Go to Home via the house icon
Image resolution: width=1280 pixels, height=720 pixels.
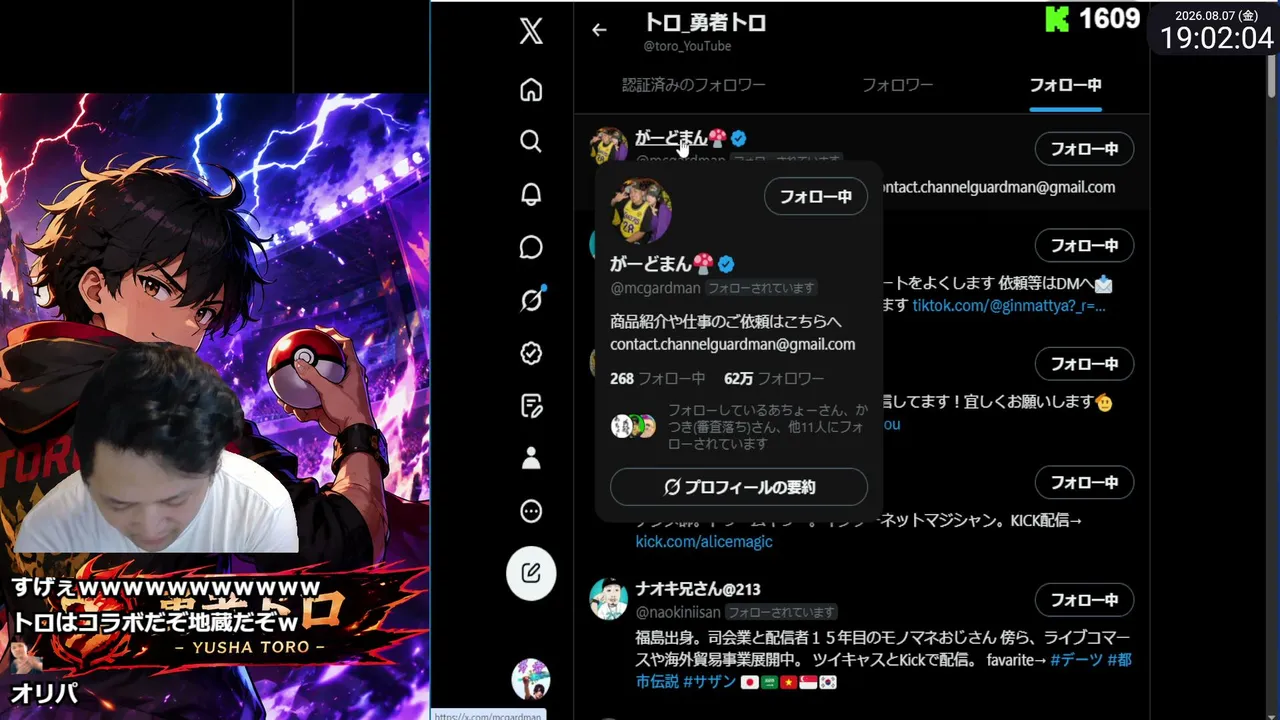click(531, 90)
